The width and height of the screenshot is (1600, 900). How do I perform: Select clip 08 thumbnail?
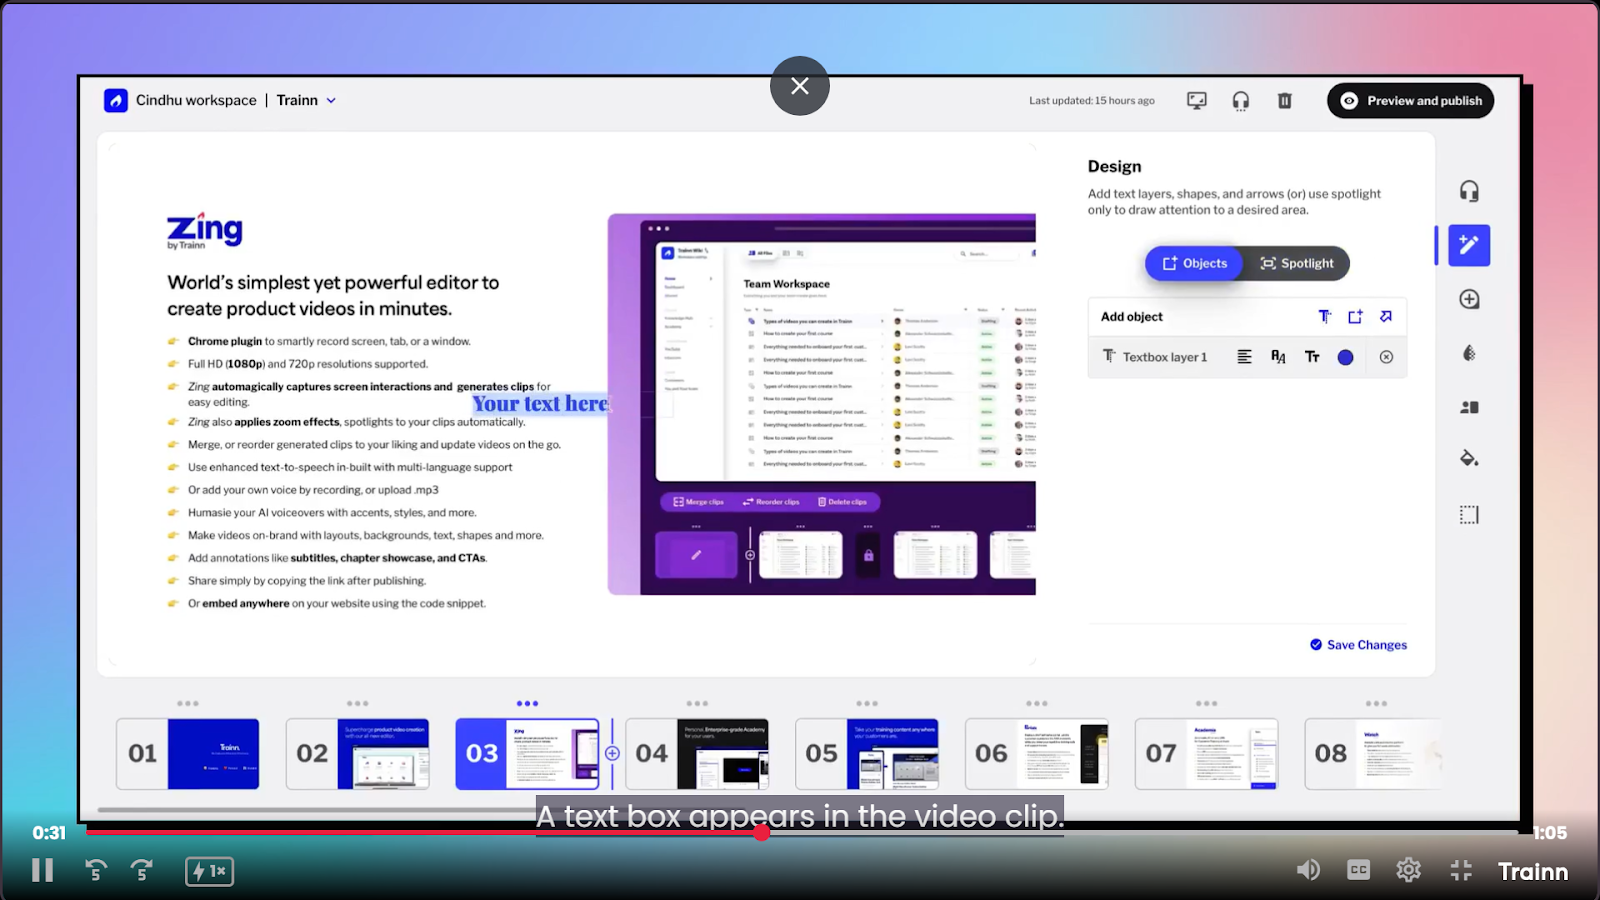pos(1375,753)
